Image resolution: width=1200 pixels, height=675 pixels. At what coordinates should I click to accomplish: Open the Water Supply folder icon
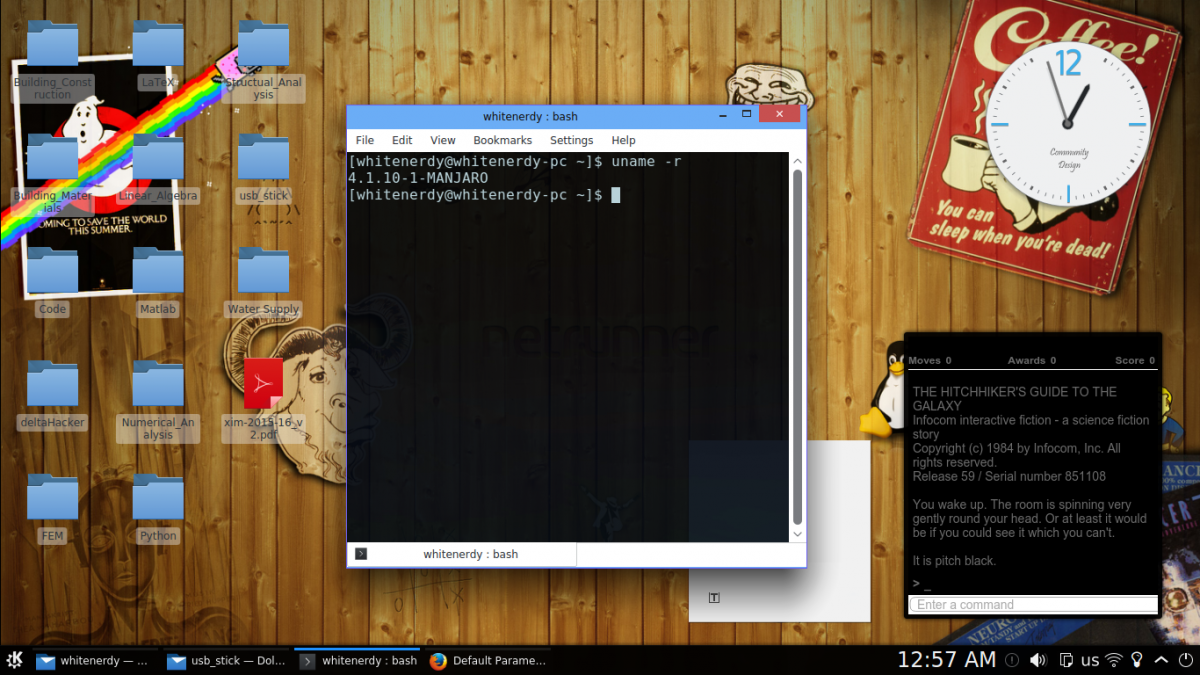[263, 271]
